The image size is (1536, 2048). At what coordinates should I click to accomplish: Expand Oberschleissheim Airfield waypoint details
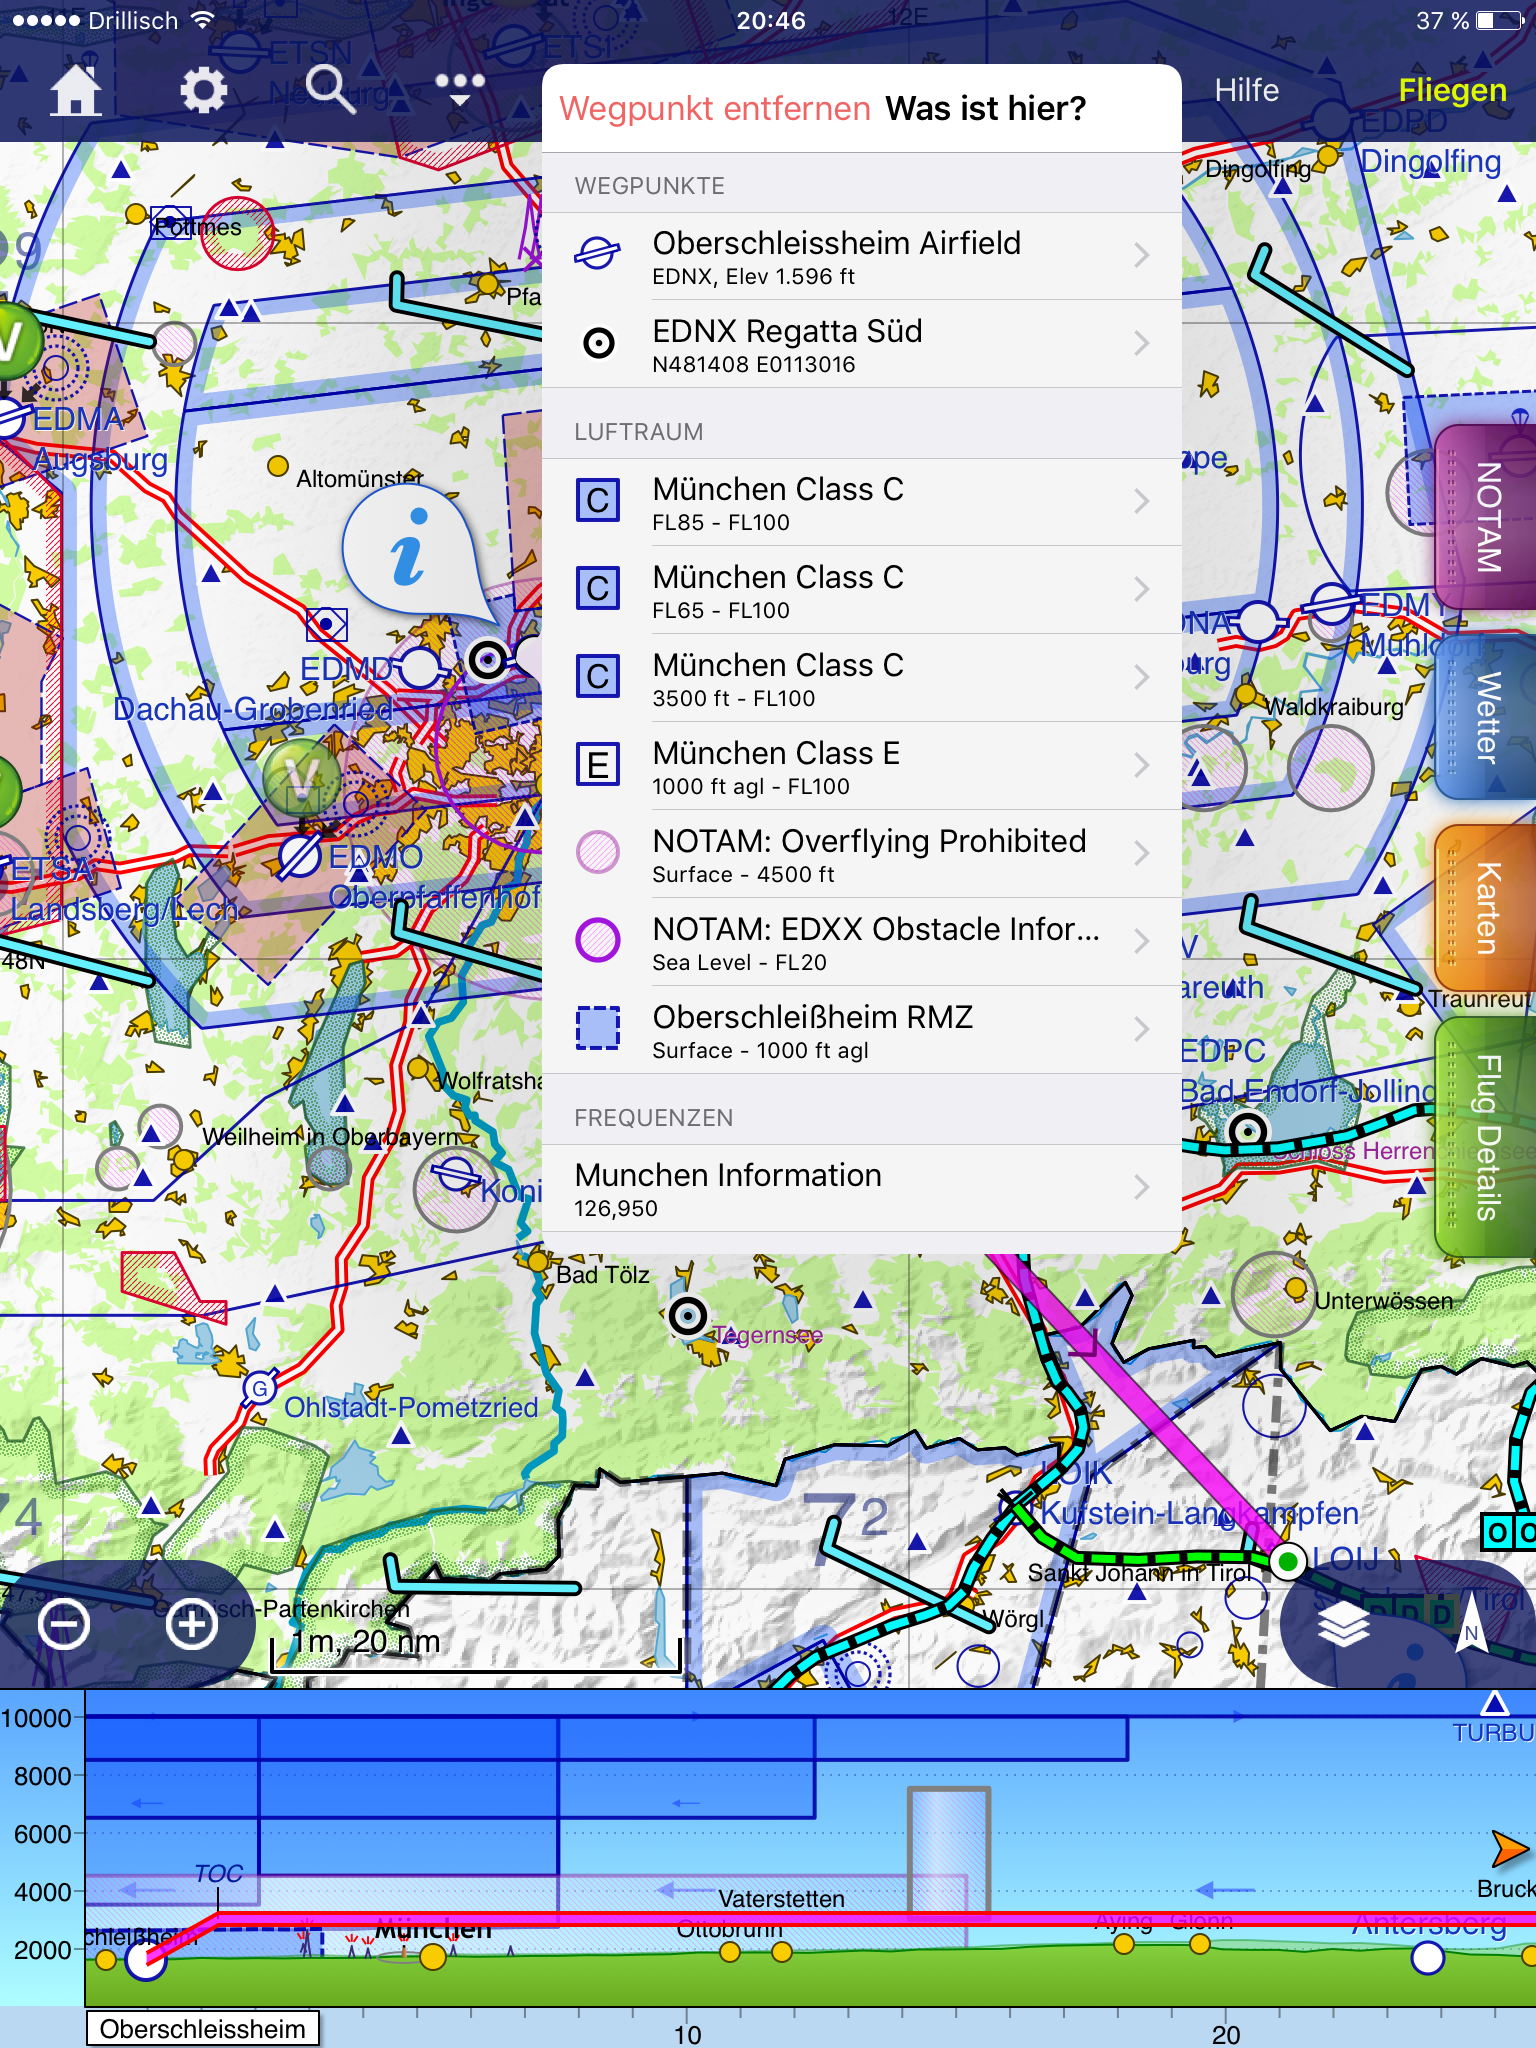(x=860, y=256)
